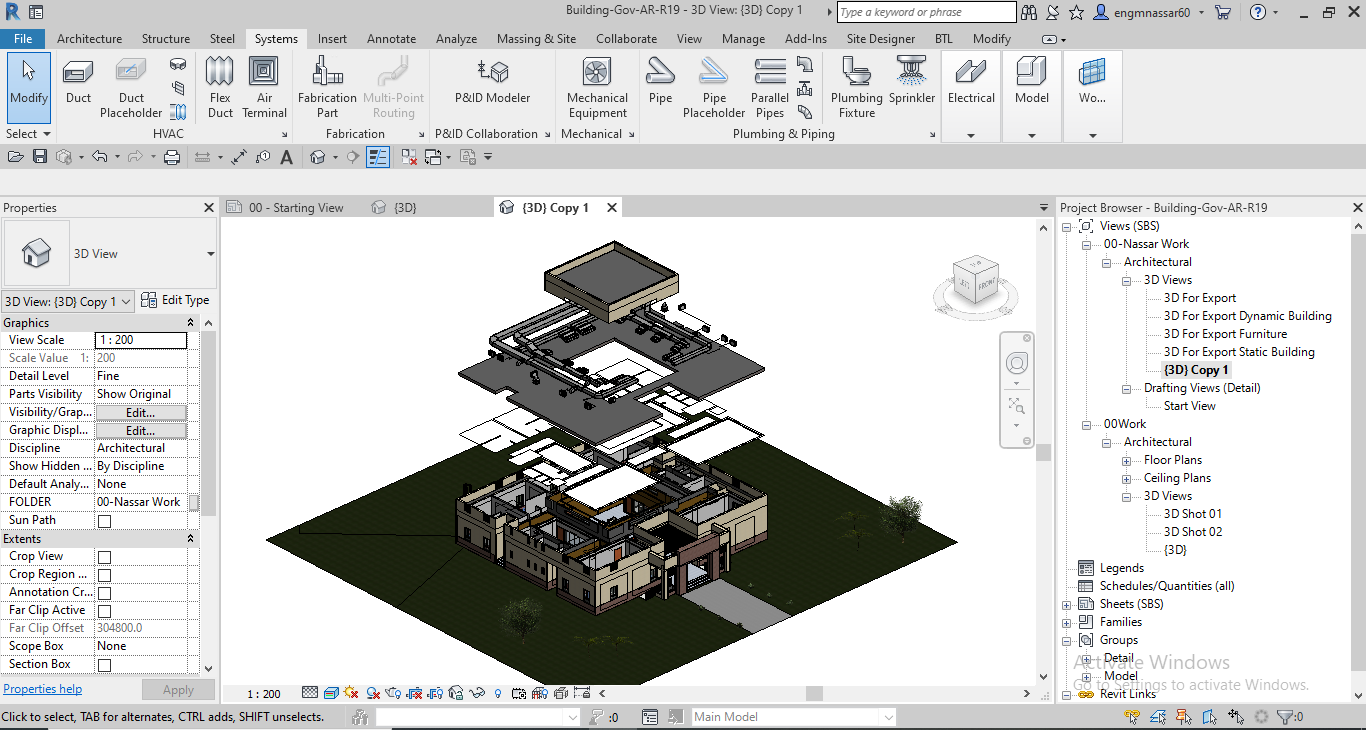Select the Pipe Placeholder tool
The width and height of the screenshot is (1366, 730).
713,86
